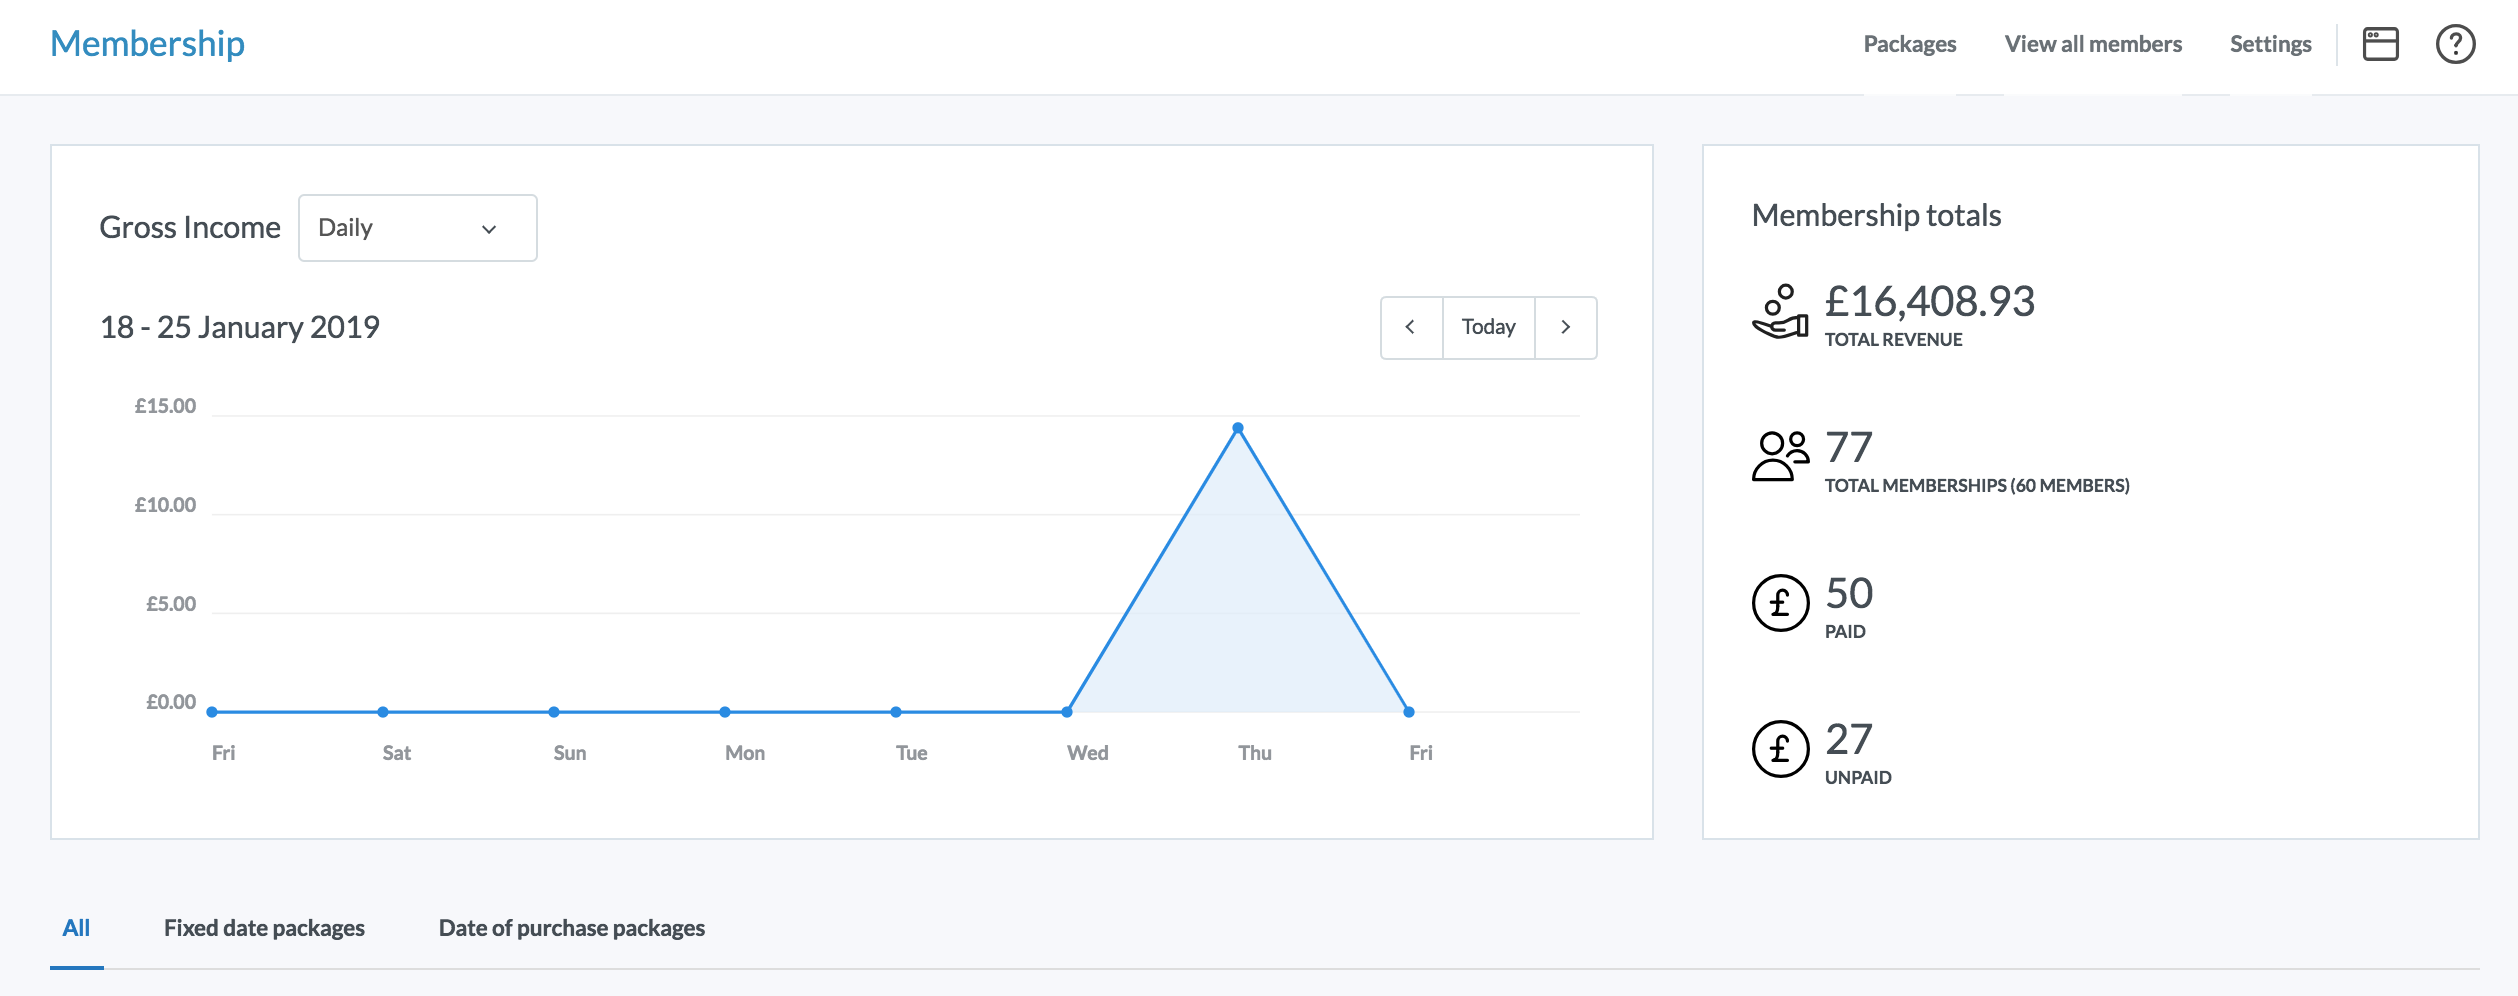Click the Thursday peak data point

click(x=1238, y=428)
